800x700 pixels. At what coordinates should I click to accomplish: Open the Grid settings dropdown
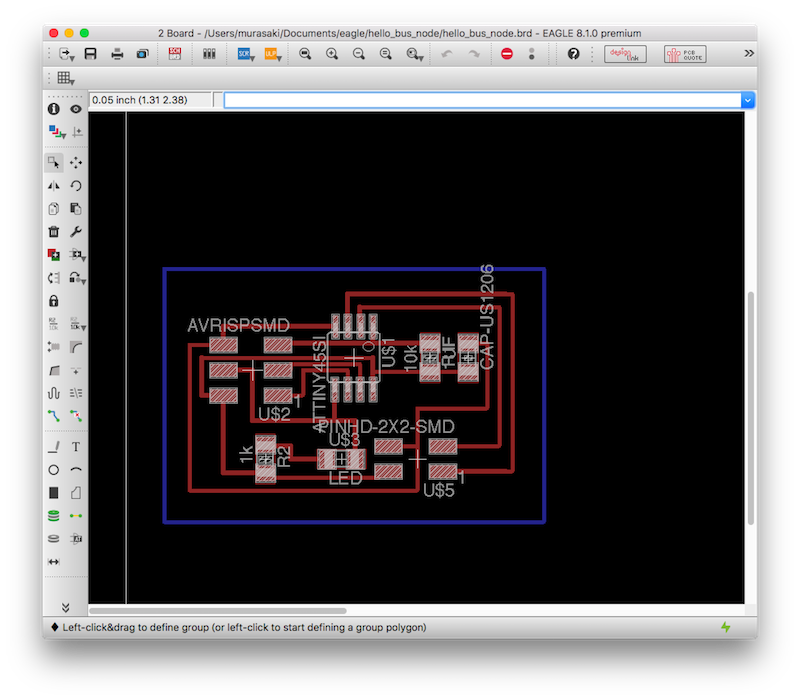pos(66,78)
